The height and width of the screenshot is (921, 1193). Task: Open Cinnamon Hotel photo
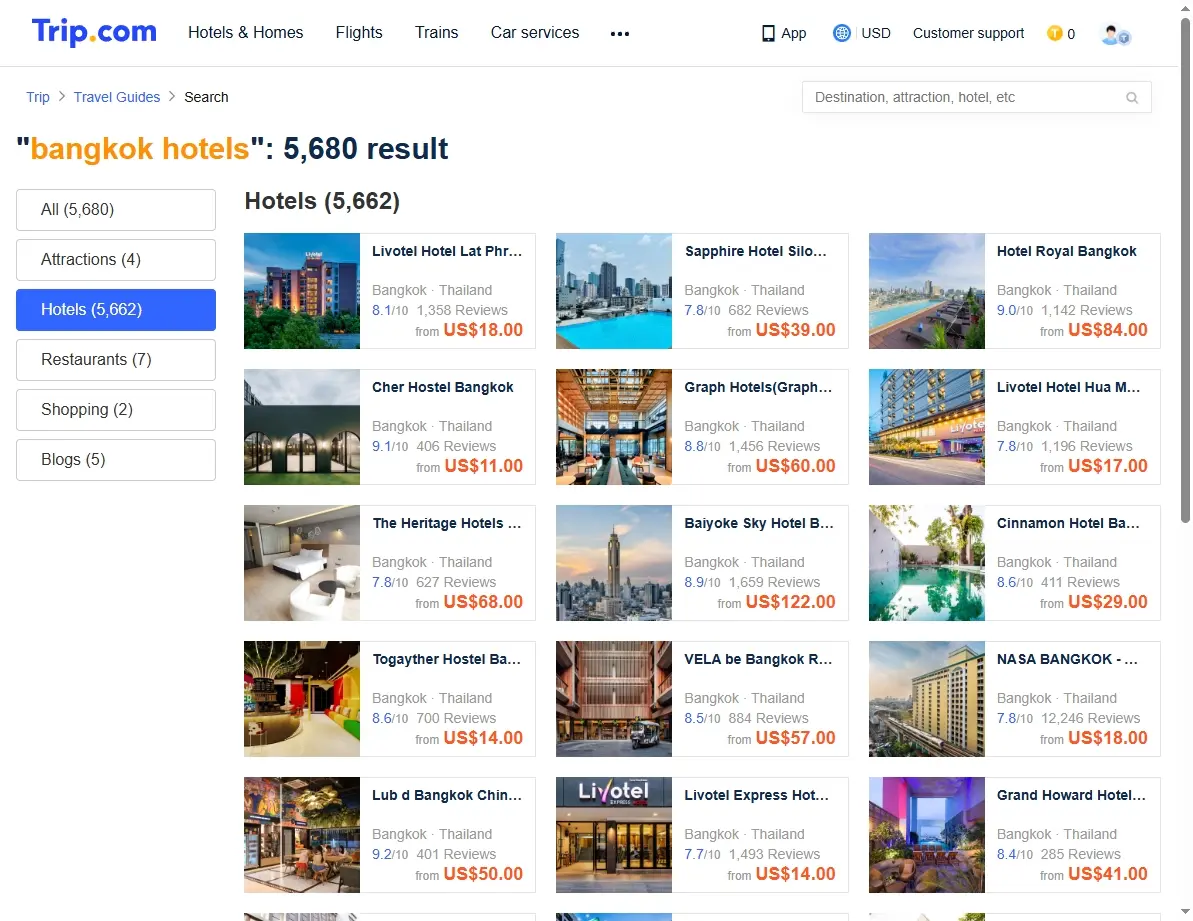[x=927, y=564]
